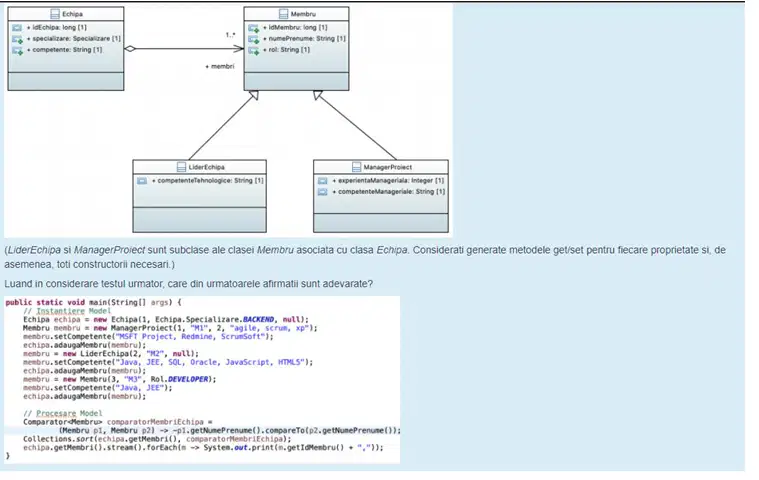Click the '+ competenteManageriale: String [1]' attribute
The image size is (759, 480).
coord(389,192)
